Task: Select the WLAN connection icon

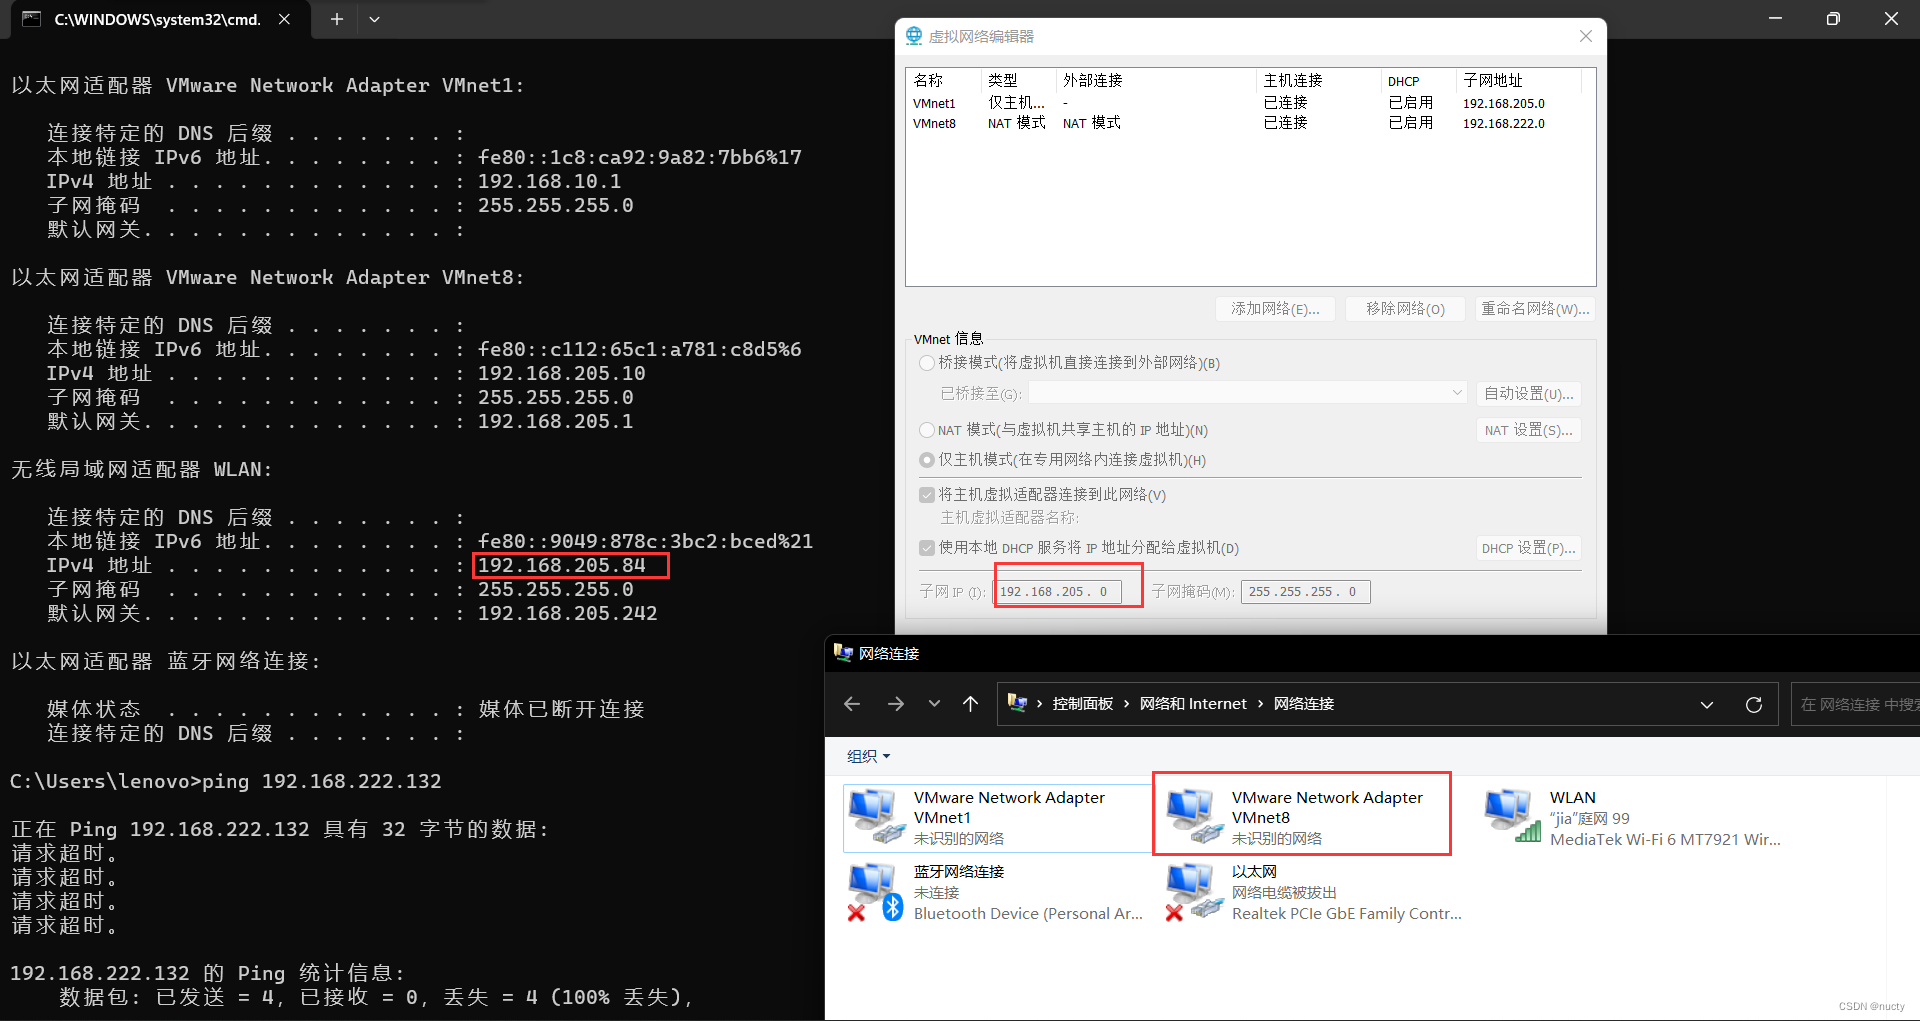Action: 1511,816
